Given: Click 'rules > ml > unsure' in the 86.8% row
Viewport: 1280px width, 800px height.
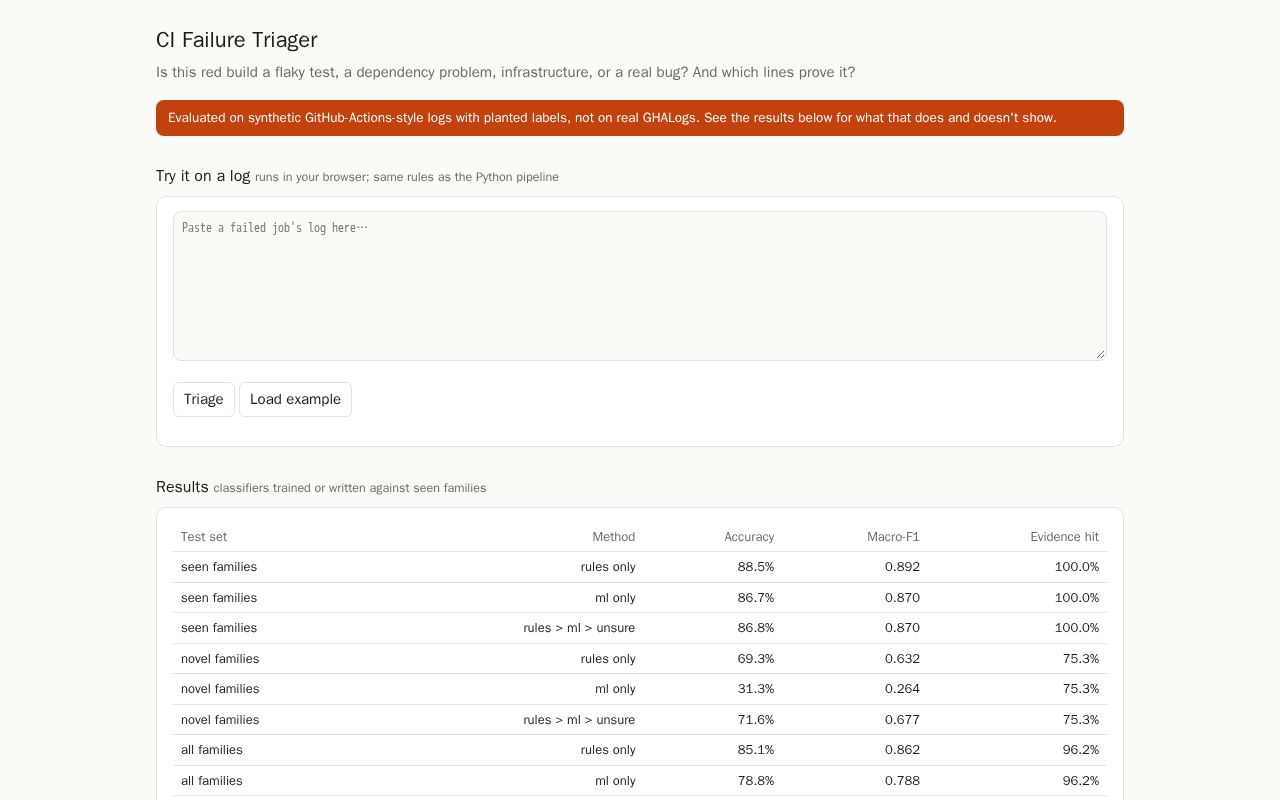Looking at the screenshot, I should coord(579,628).
